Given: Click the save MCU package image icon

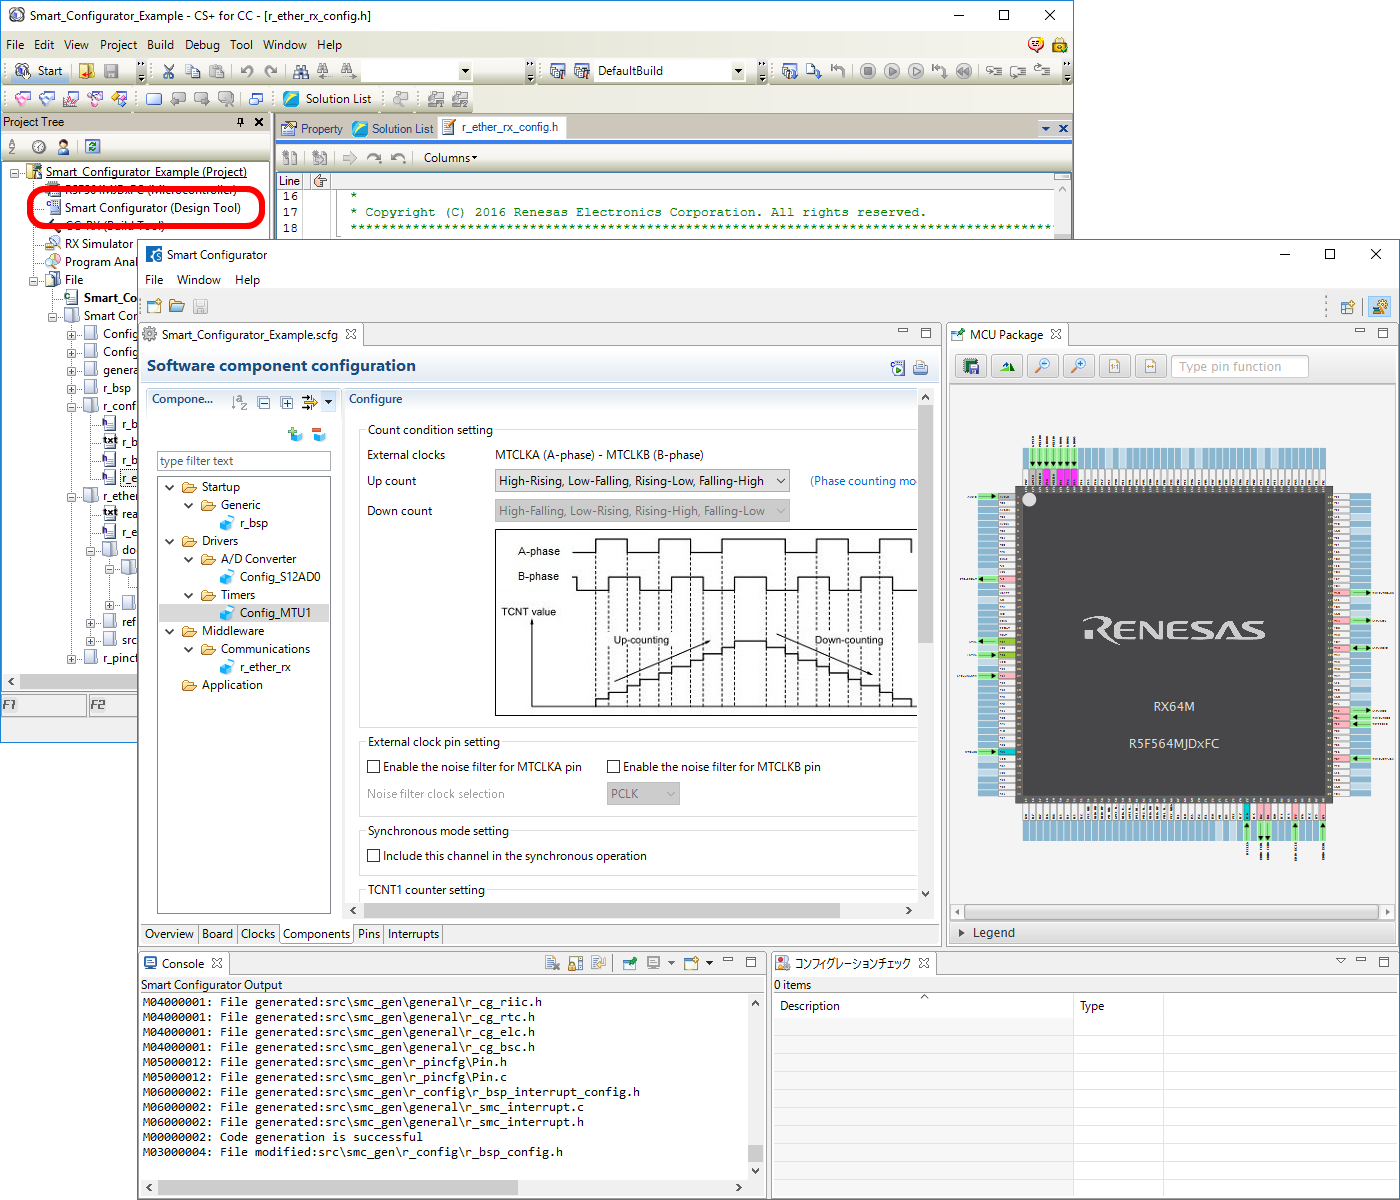Looking at the screenshot, I should [970, 367].
